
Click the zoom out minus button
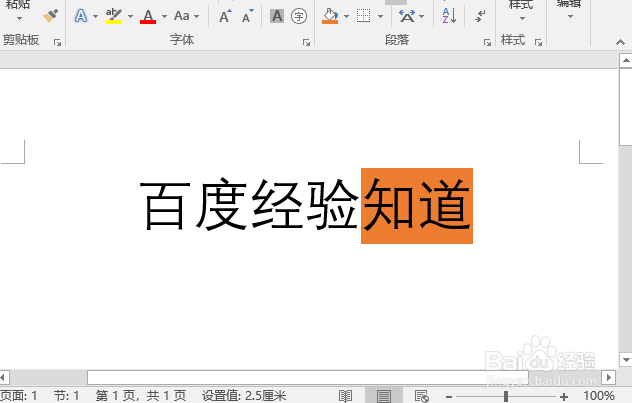point(449,397)
